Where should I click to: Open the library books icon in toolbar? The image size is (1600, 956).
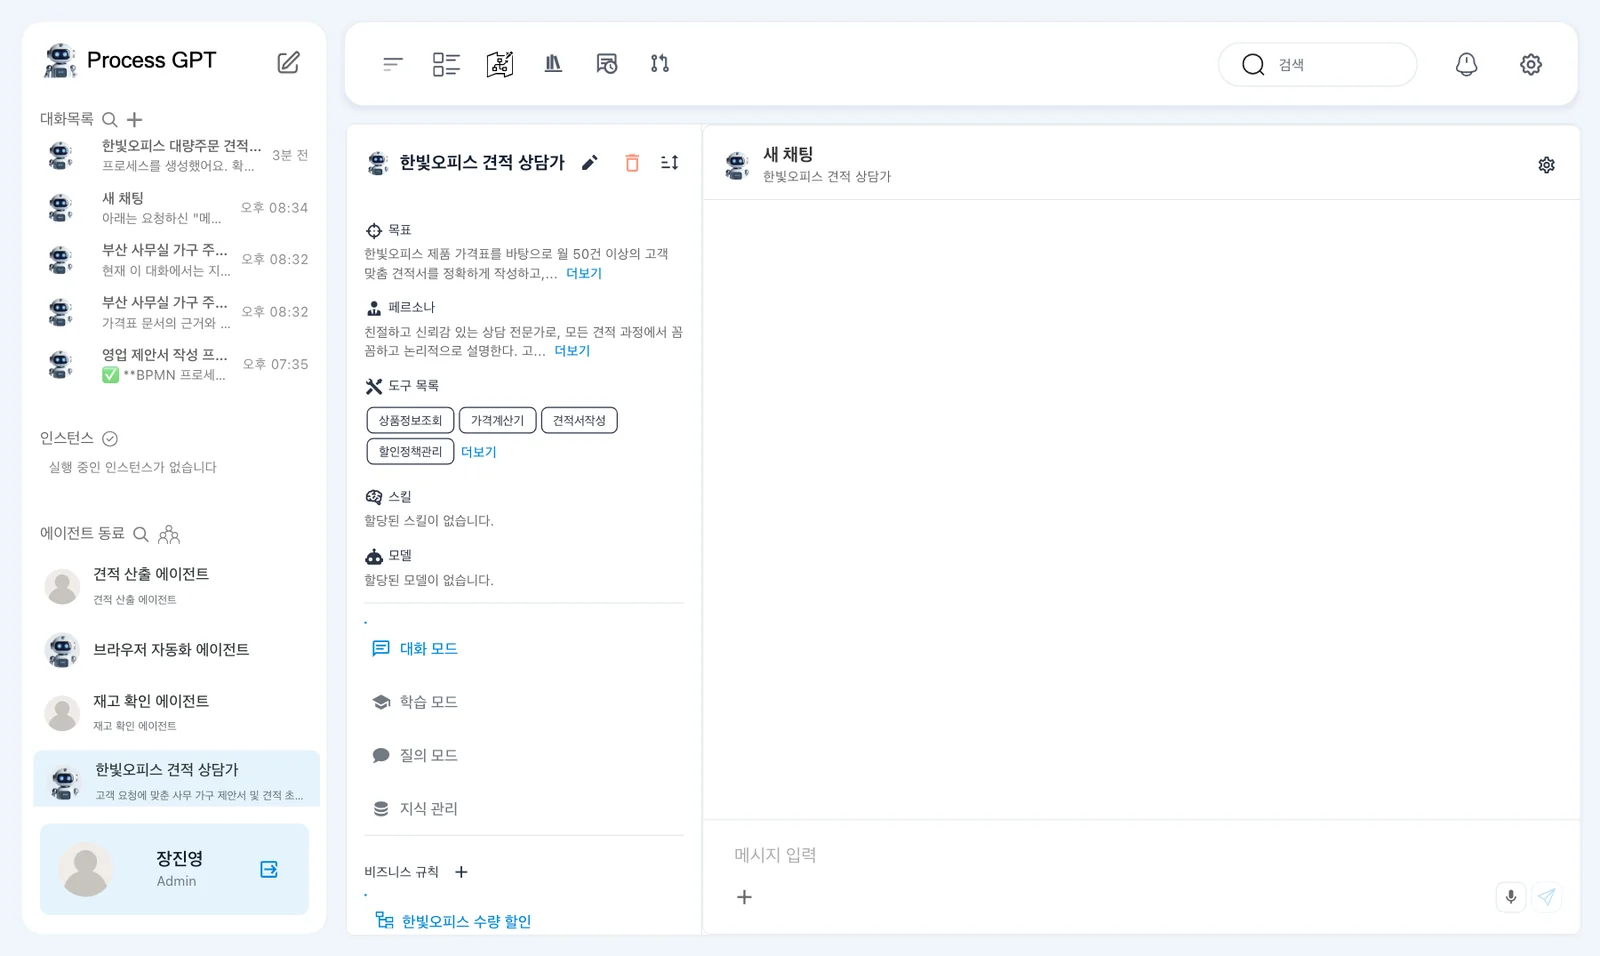[x=553, y=64]
